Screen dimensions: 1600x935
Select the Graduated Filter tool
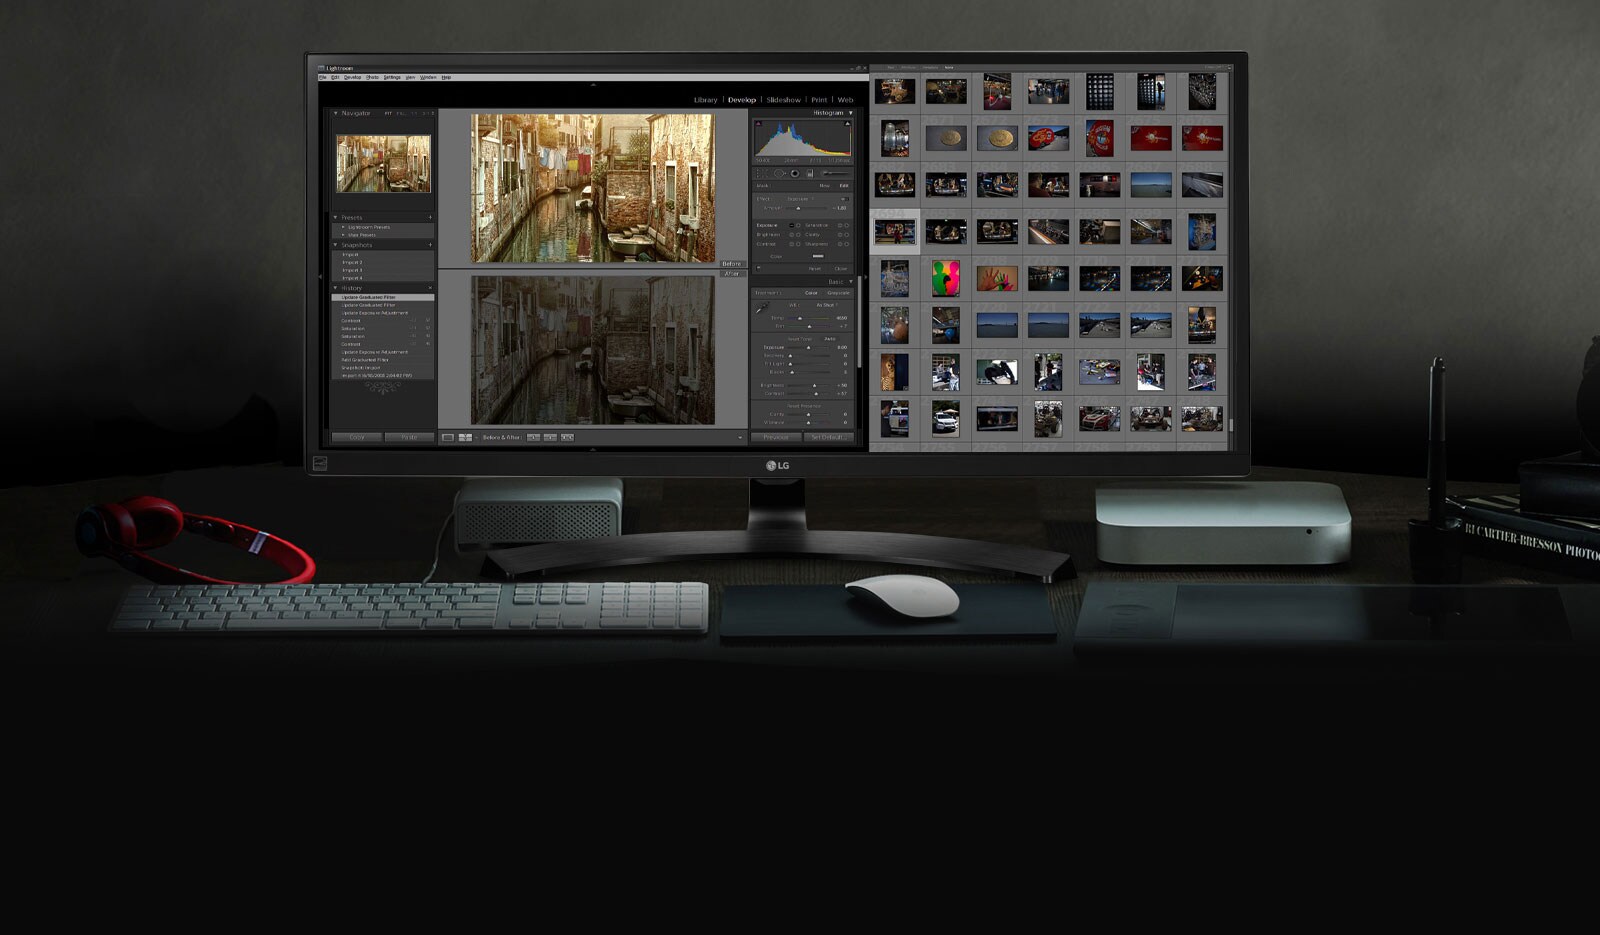click(810, 173)
